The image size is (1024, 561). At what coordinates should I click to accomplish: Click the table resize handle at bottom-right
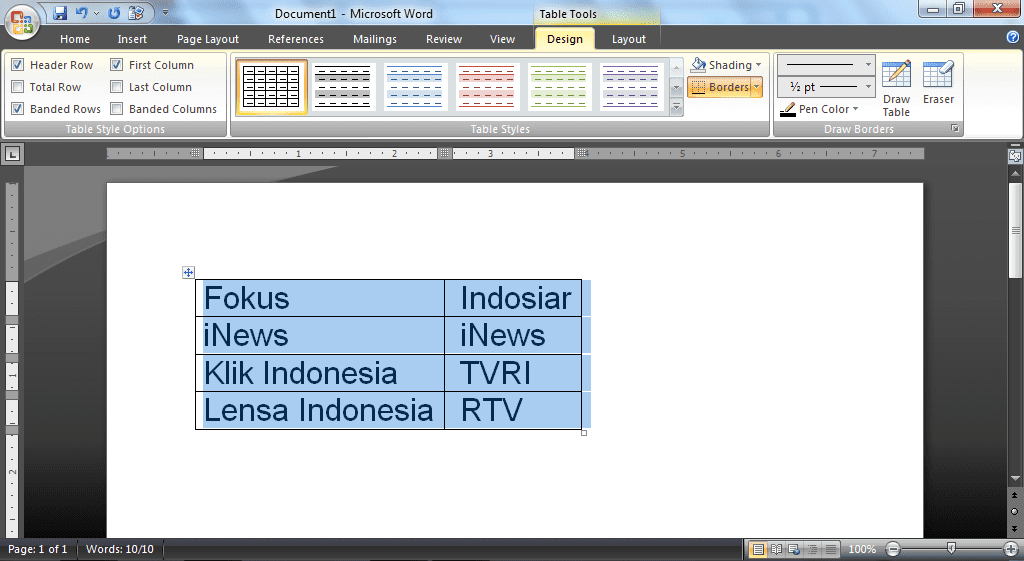pyautogui.click(x=584, y=432)
